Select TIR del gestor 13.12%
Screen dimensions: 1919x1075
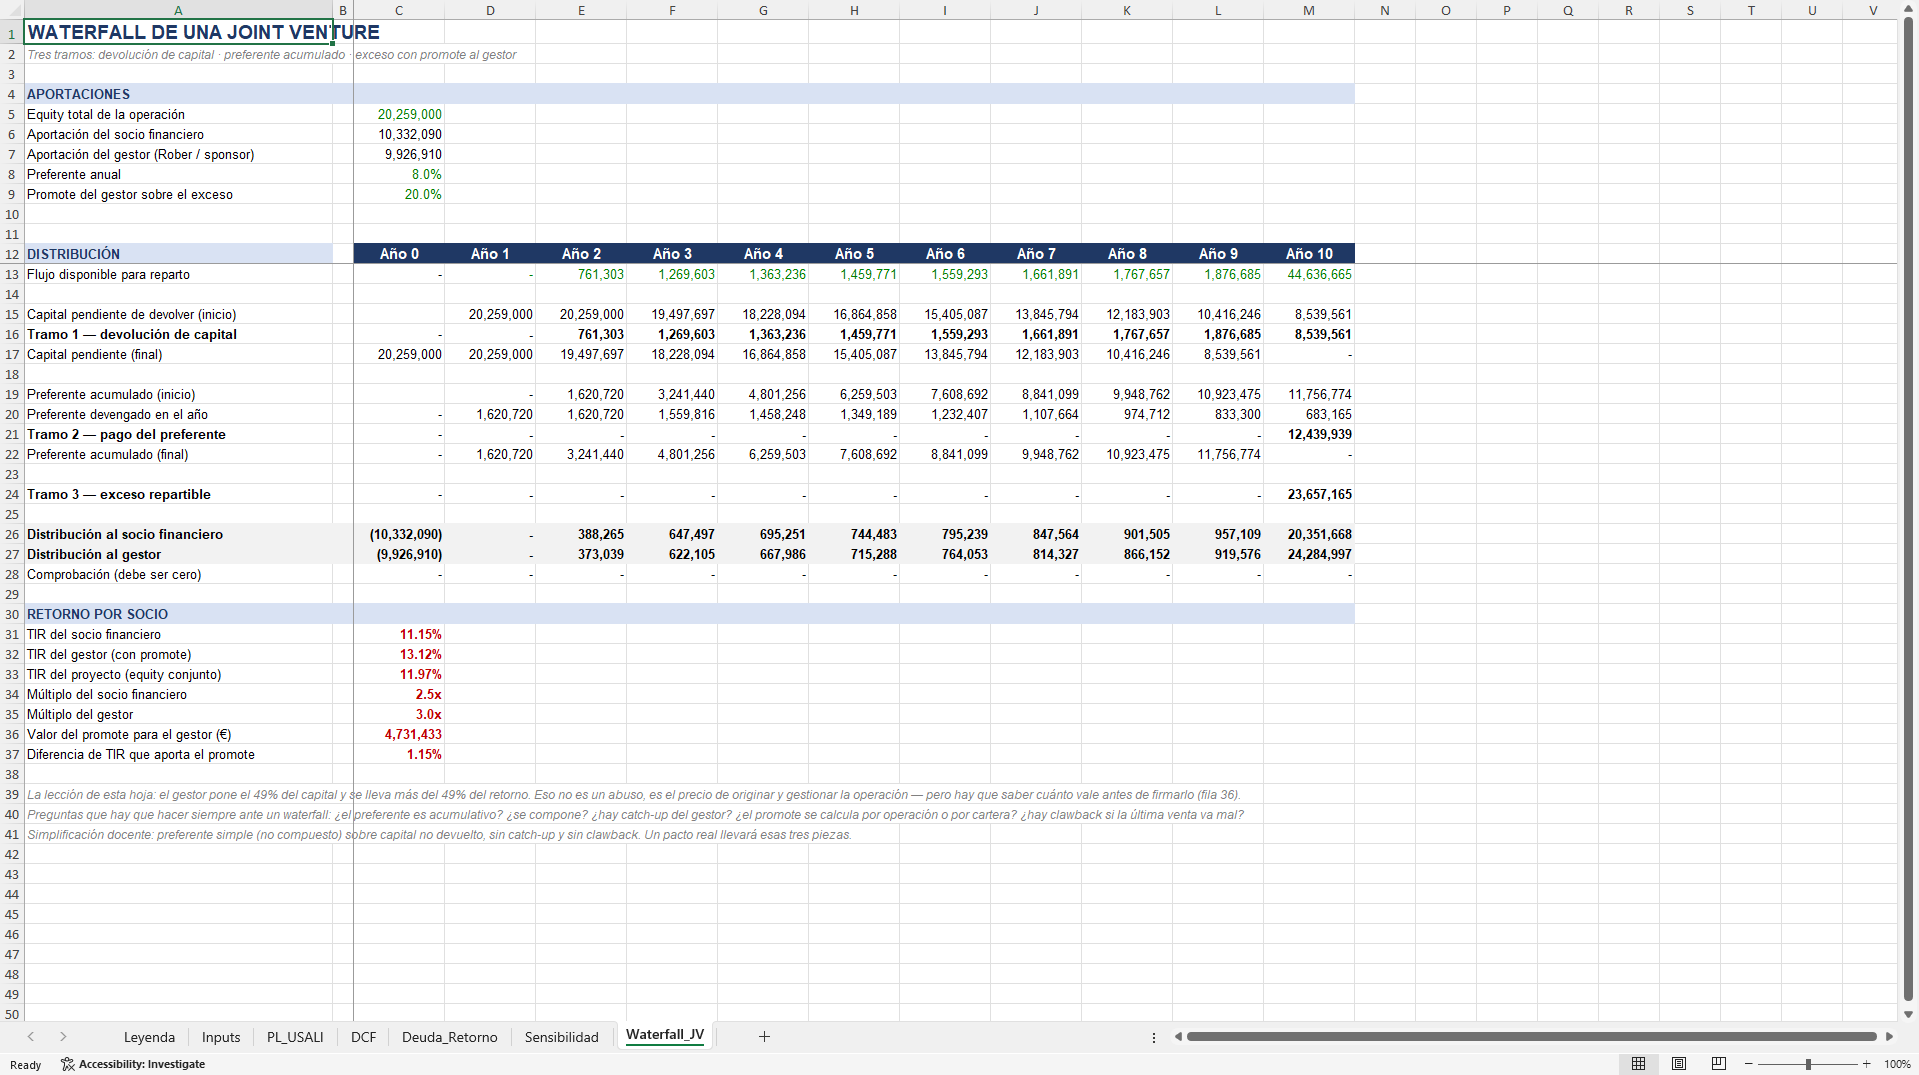click(x=399, y=654)
